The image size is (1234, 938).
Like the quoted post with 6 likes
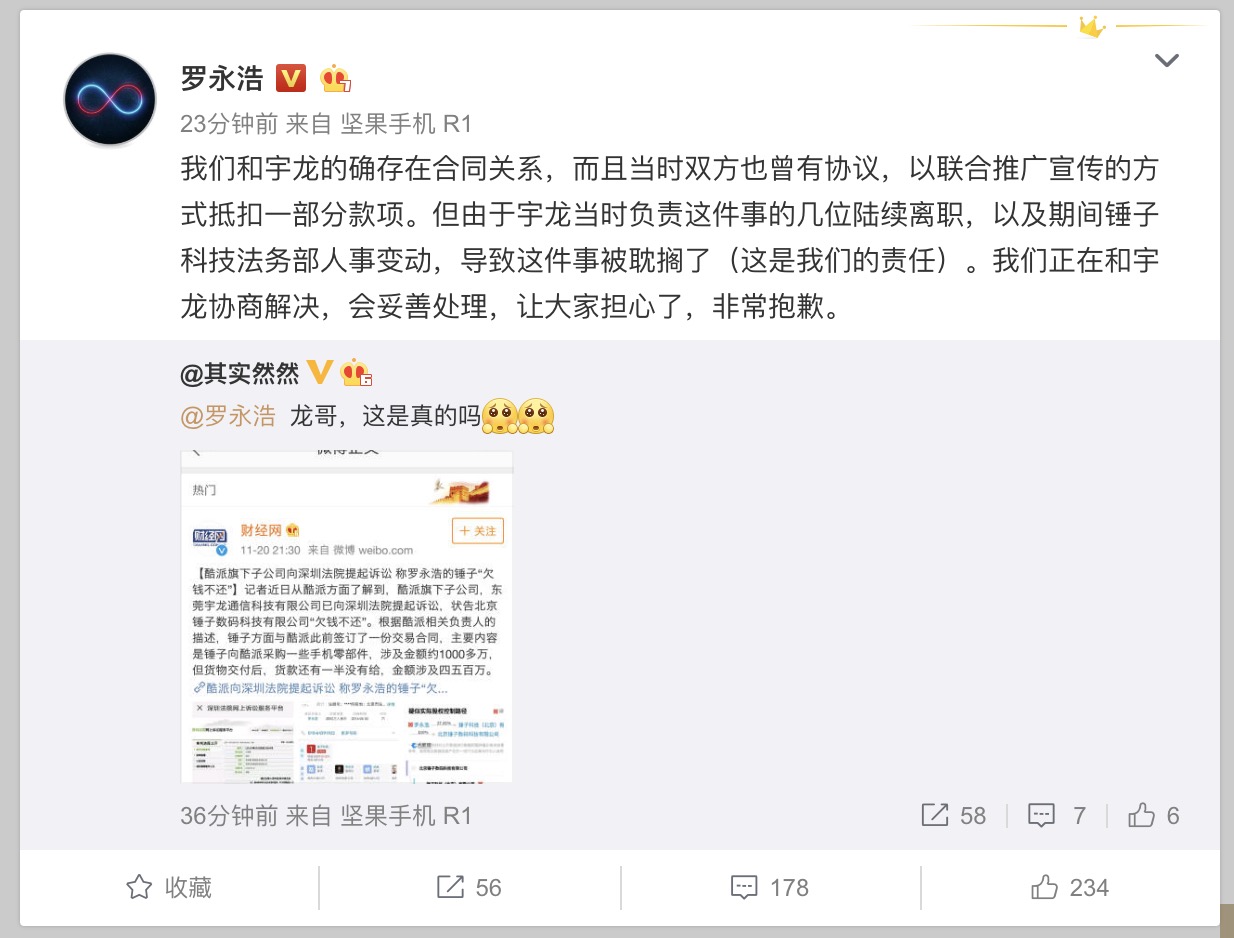coord(1153,816)
